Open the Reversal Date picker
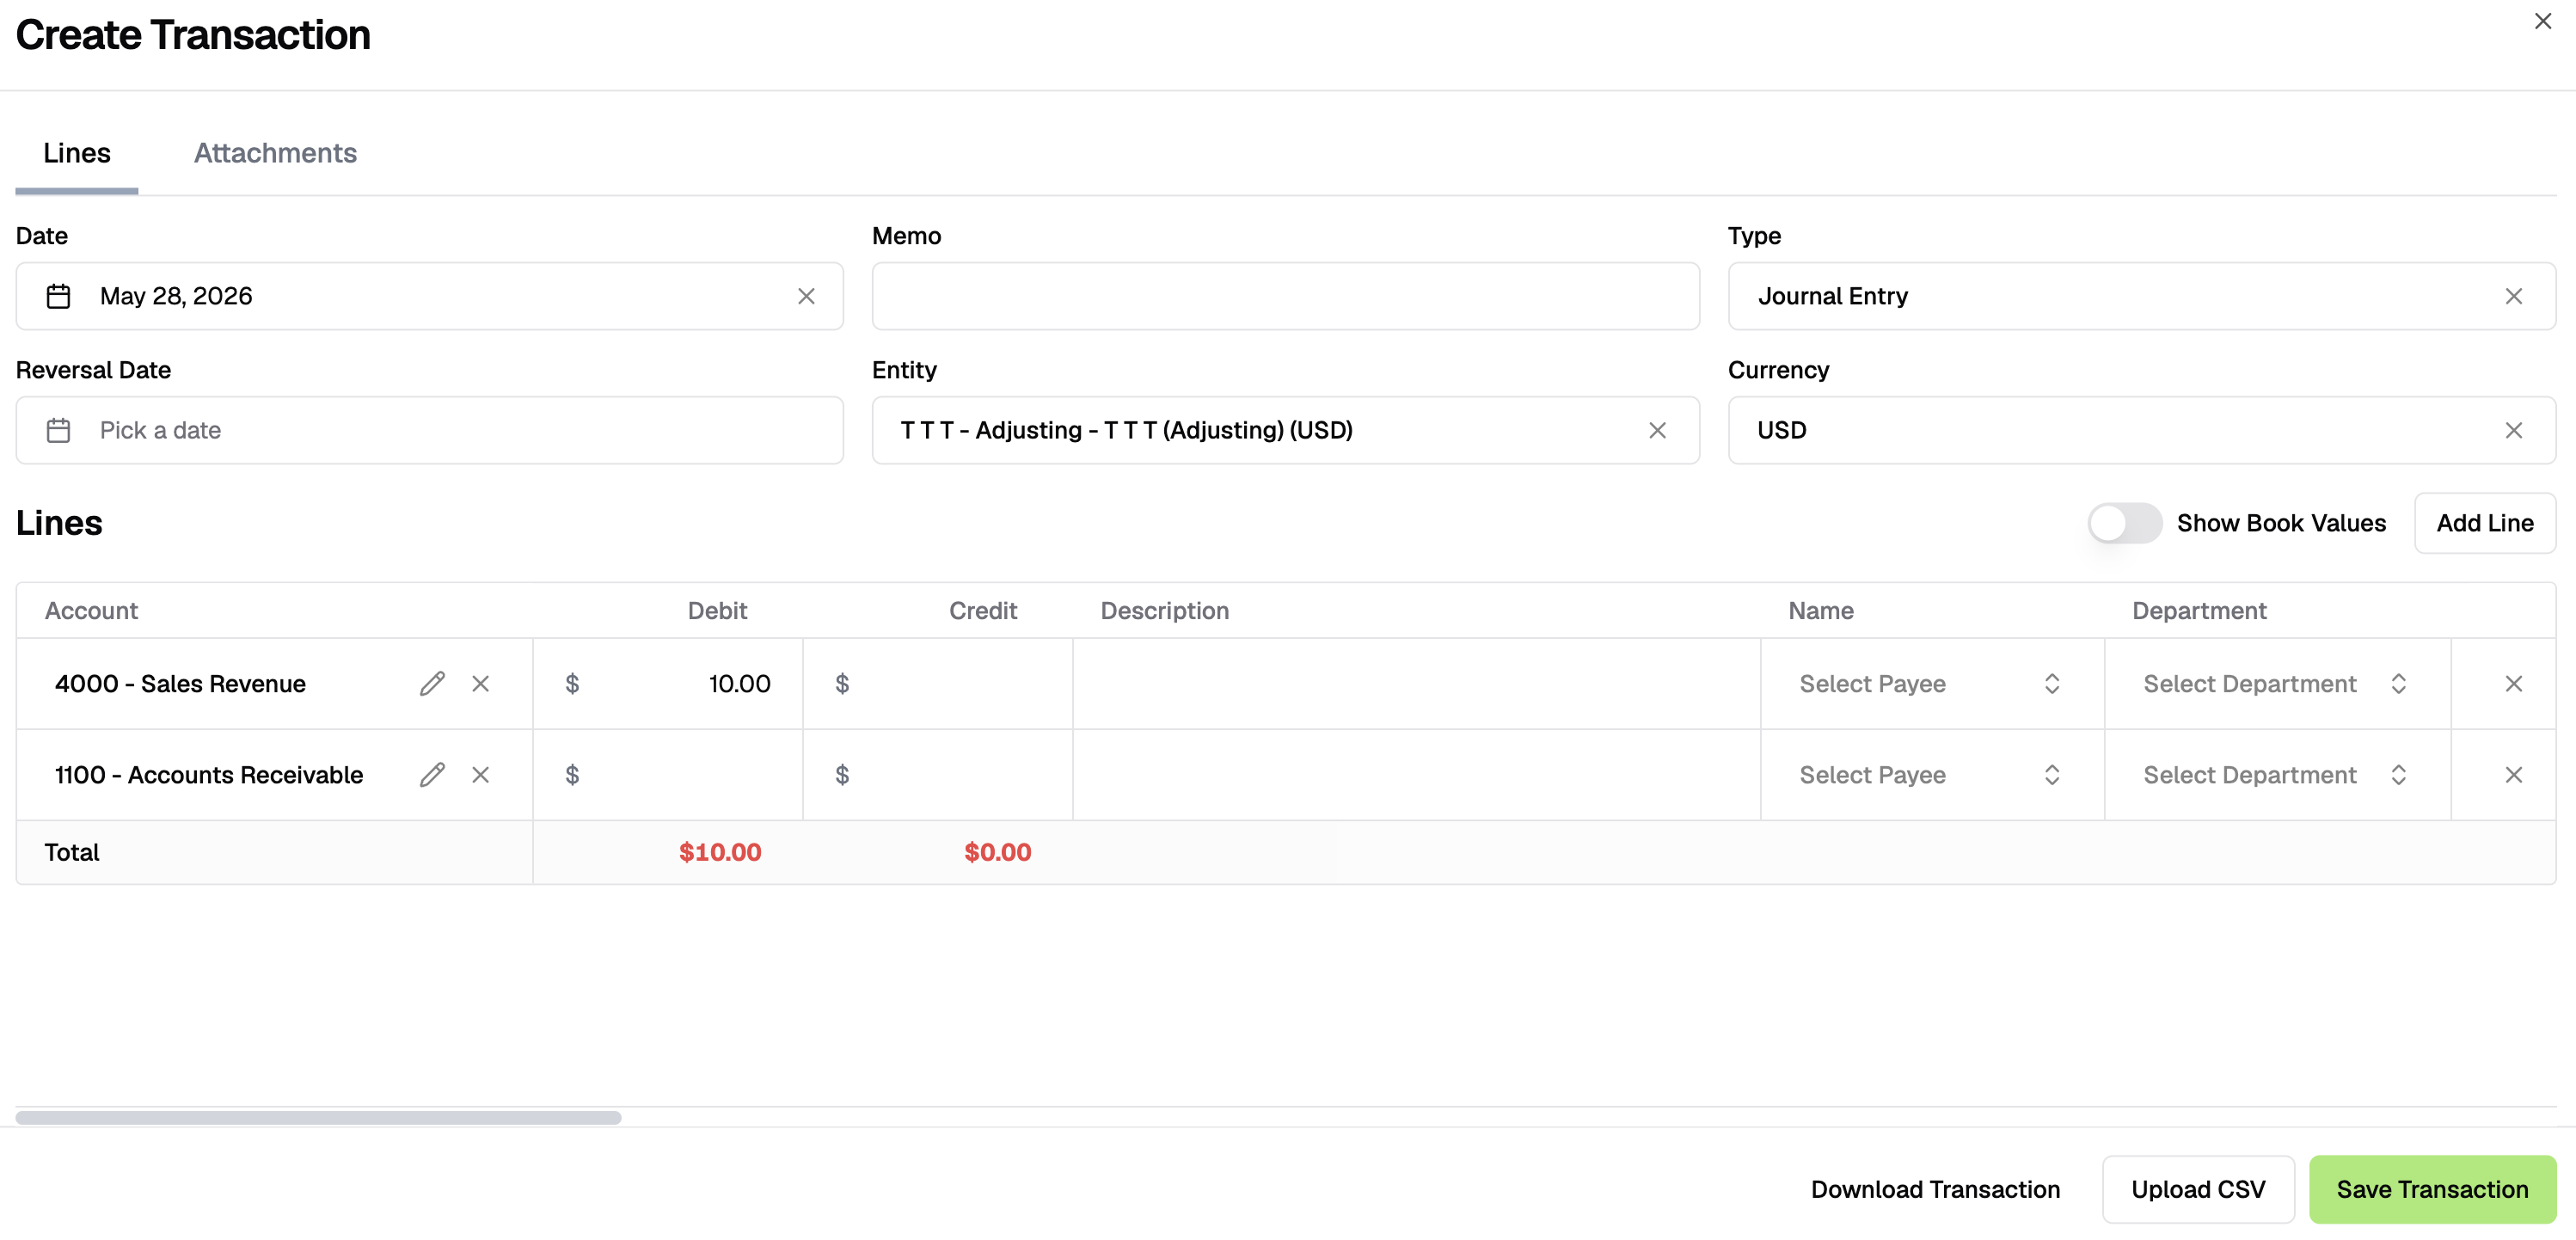 click(429, 430)
